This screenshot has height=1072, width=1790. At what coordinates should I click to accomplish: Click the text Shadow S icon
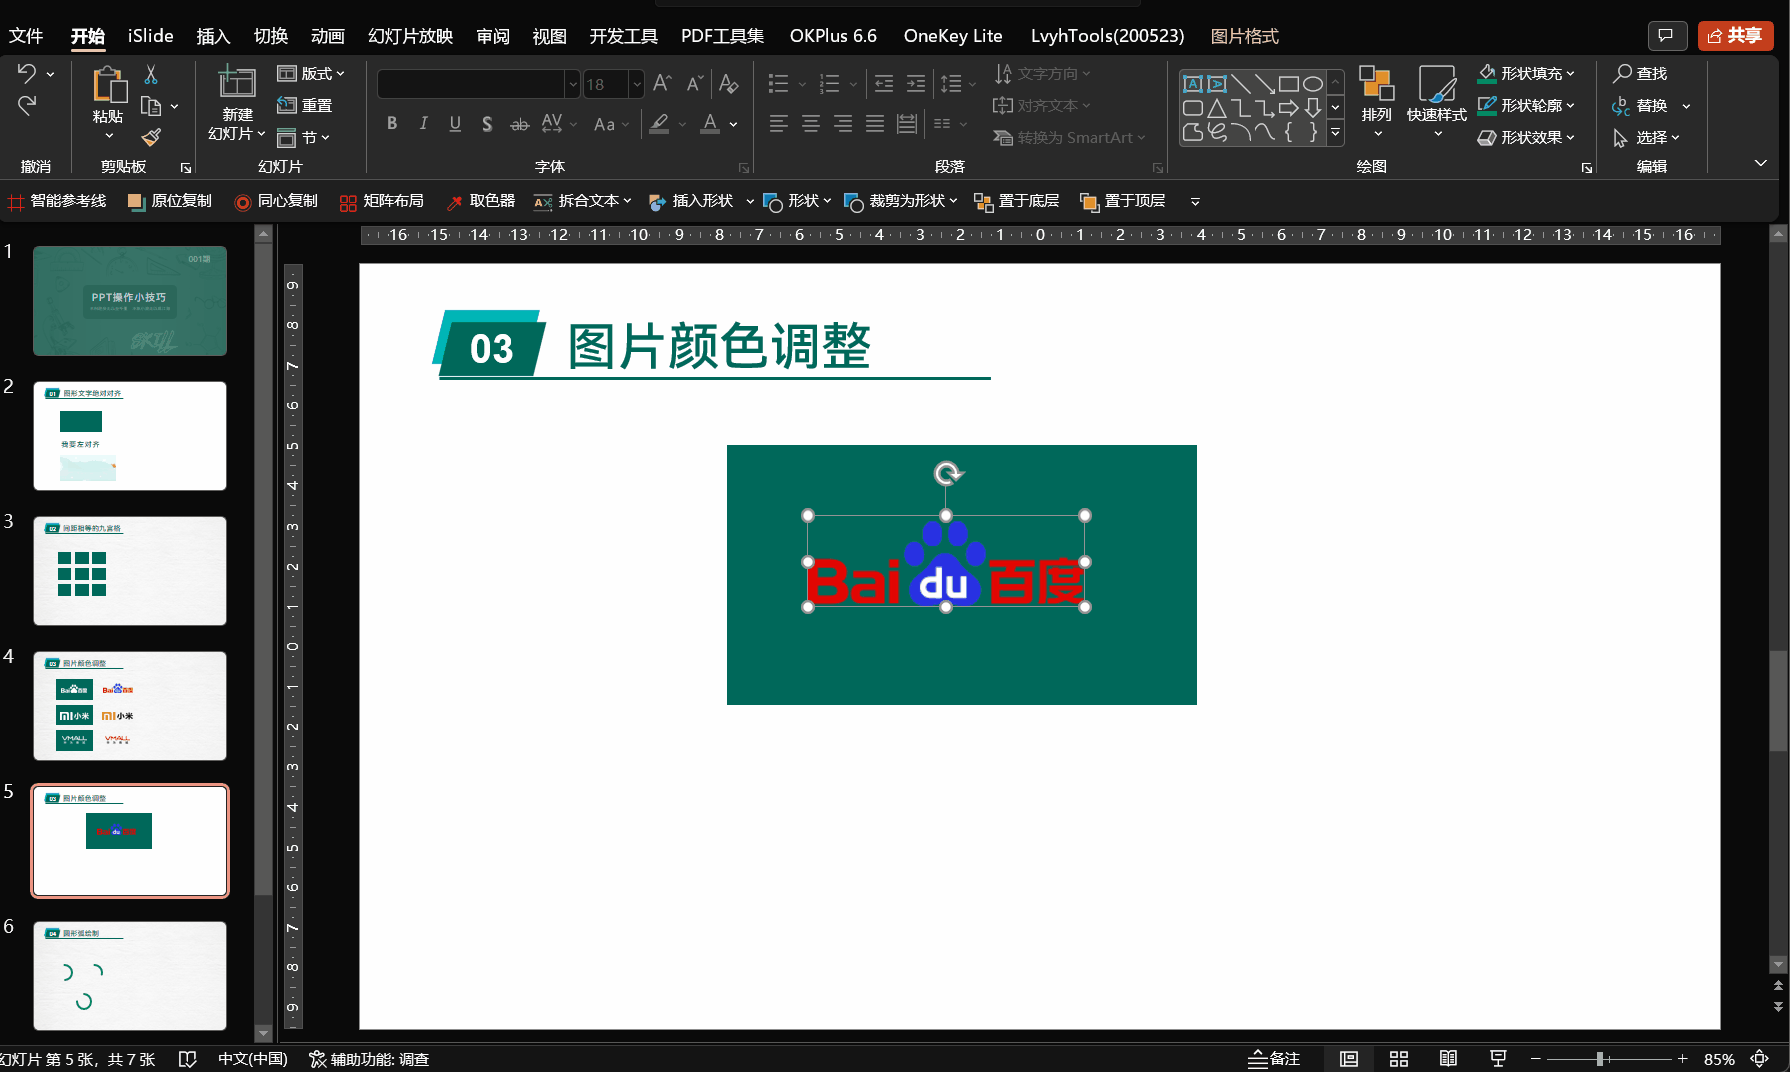(487, 124)
